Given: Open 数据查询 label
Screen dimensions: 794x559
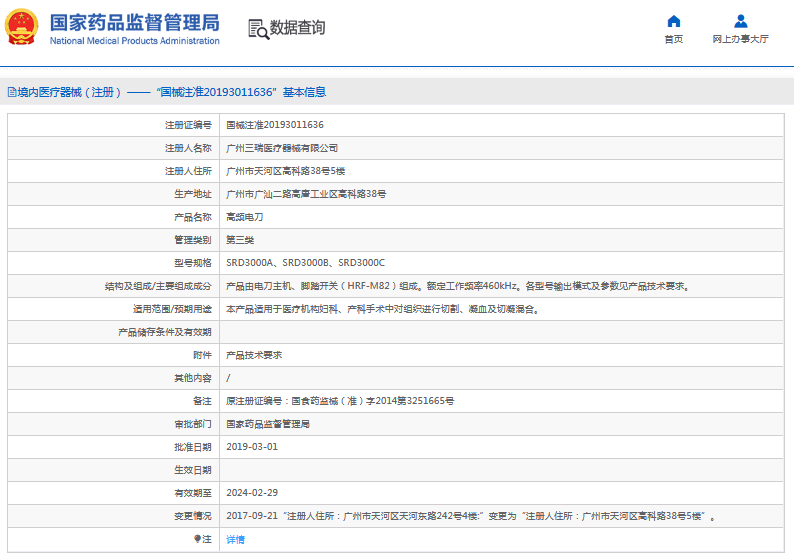Looking at the screenshot, I should tap(297, 28).
